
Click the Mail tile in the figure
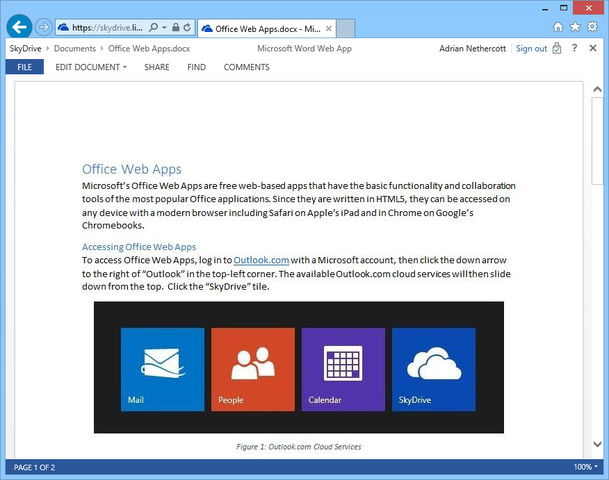(x=162, y=369)
